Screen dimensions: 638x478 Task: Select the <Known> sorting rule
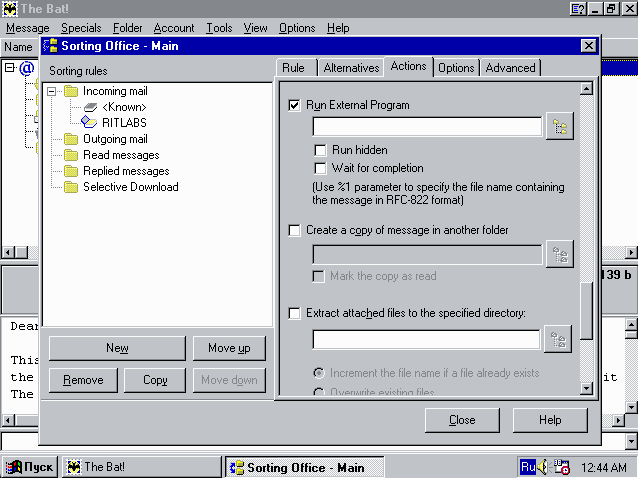(124, 107)
